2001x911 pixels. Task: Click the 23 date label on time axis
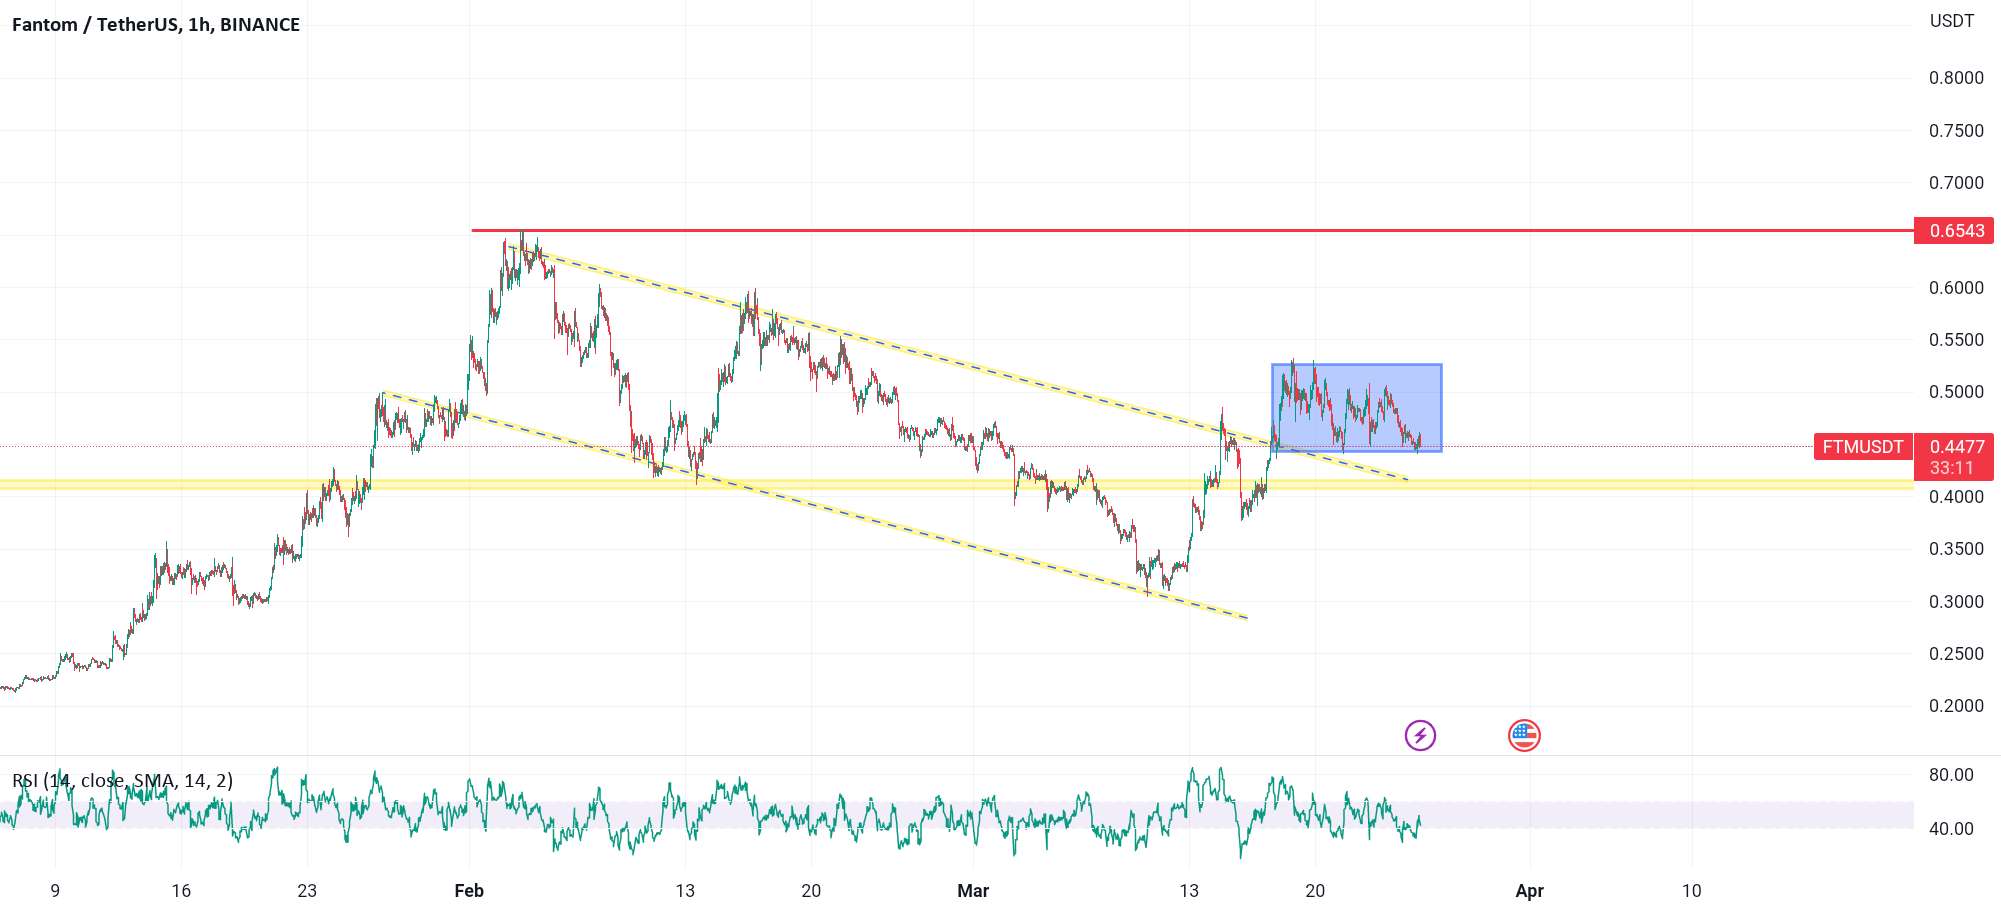click(x=307, y=890)
